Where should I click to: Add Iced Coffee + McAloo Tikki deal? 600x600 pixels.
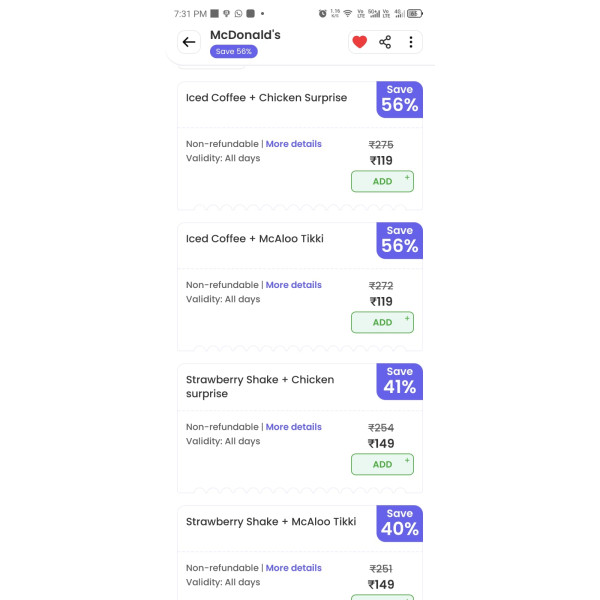point(382,322)
